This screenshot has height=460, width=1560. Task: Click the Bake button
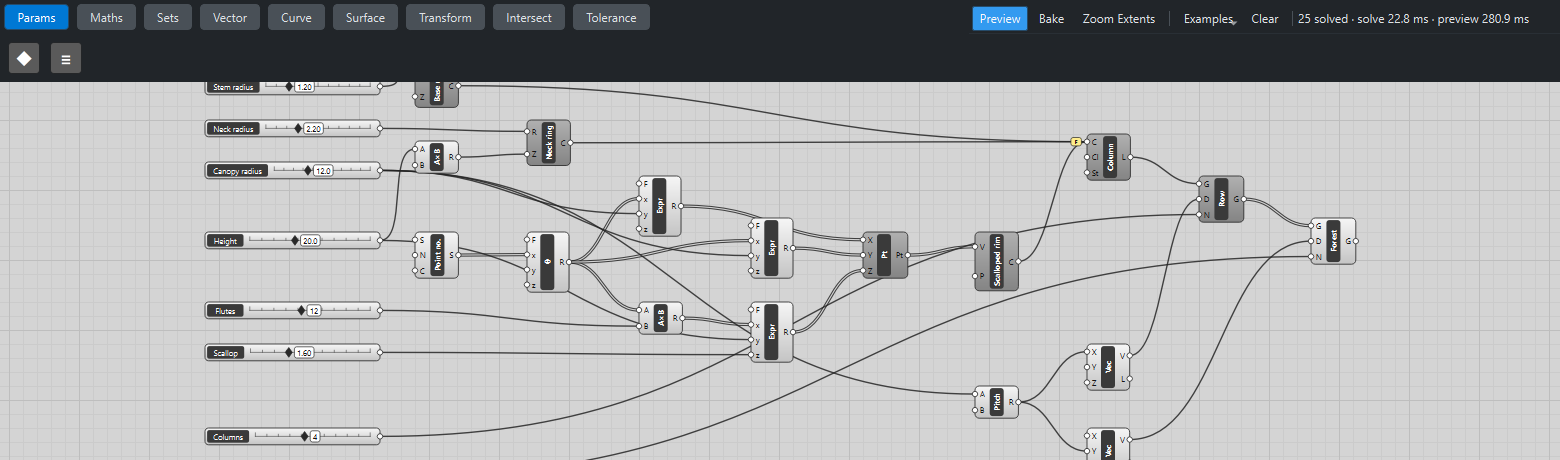coord(1051,18)
